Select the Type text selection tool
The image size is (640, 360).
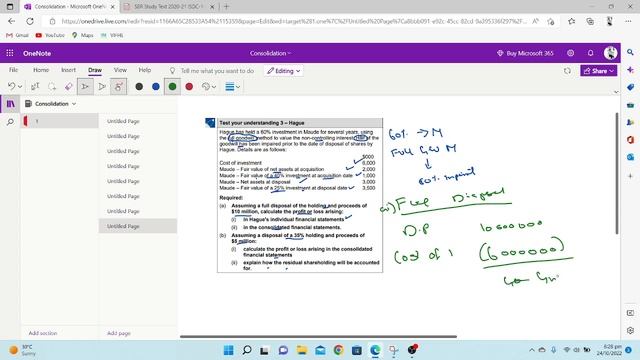pos(35,86)
